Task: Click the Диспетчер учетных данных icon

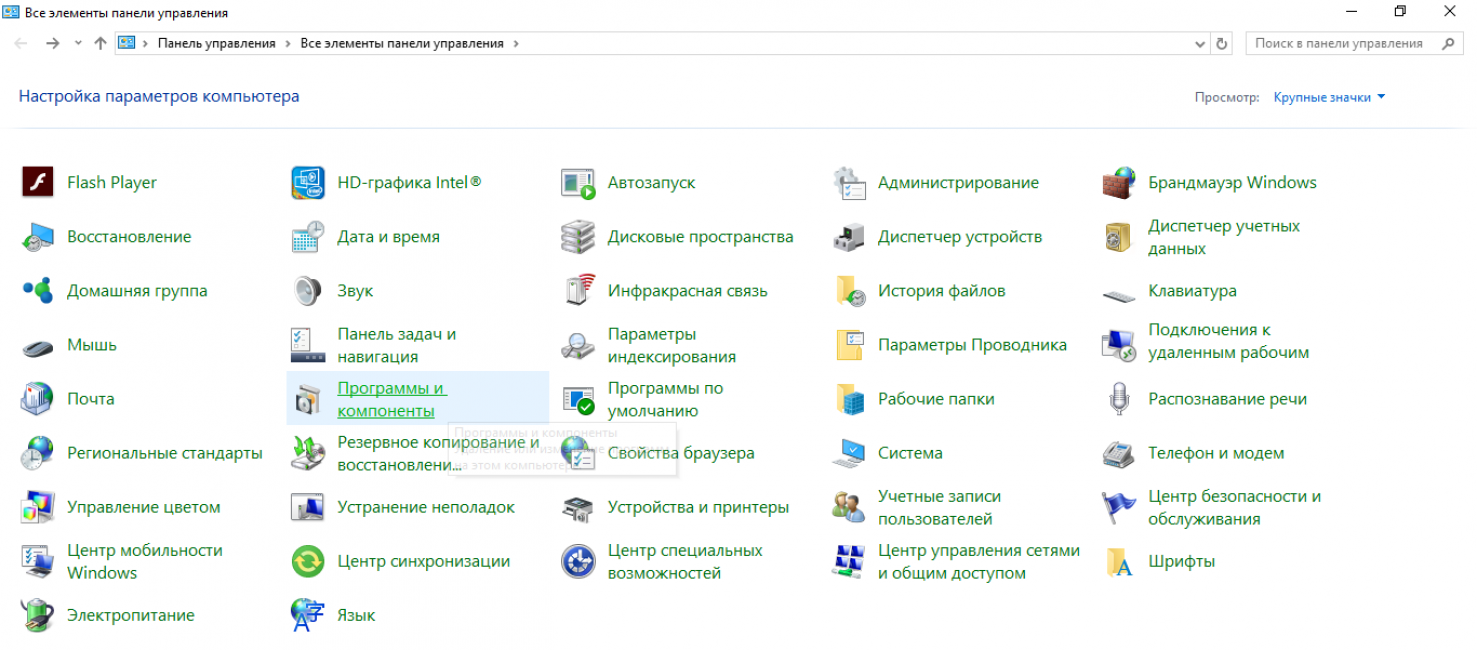Action: (x=1118, y=237)
